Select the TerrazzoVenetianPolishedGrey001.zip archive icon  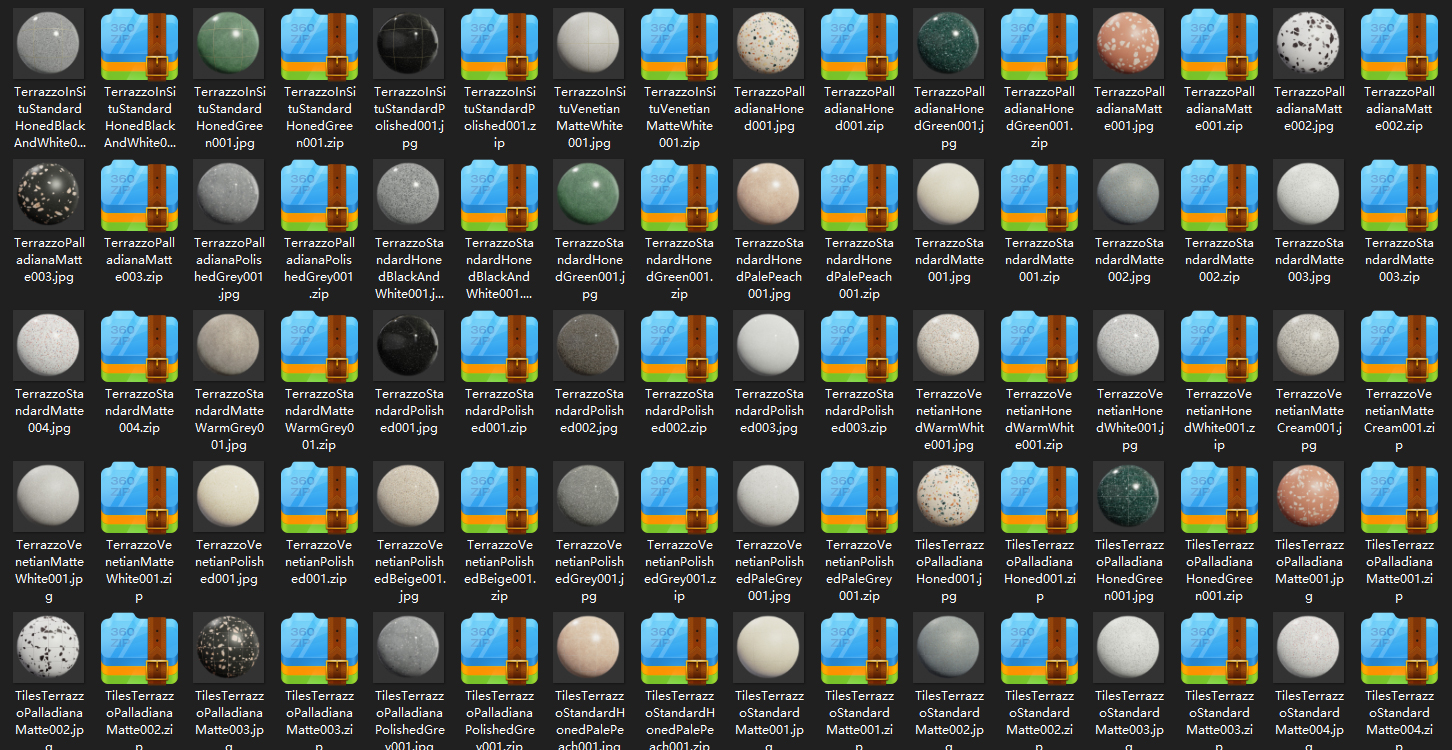pos(680,497)
